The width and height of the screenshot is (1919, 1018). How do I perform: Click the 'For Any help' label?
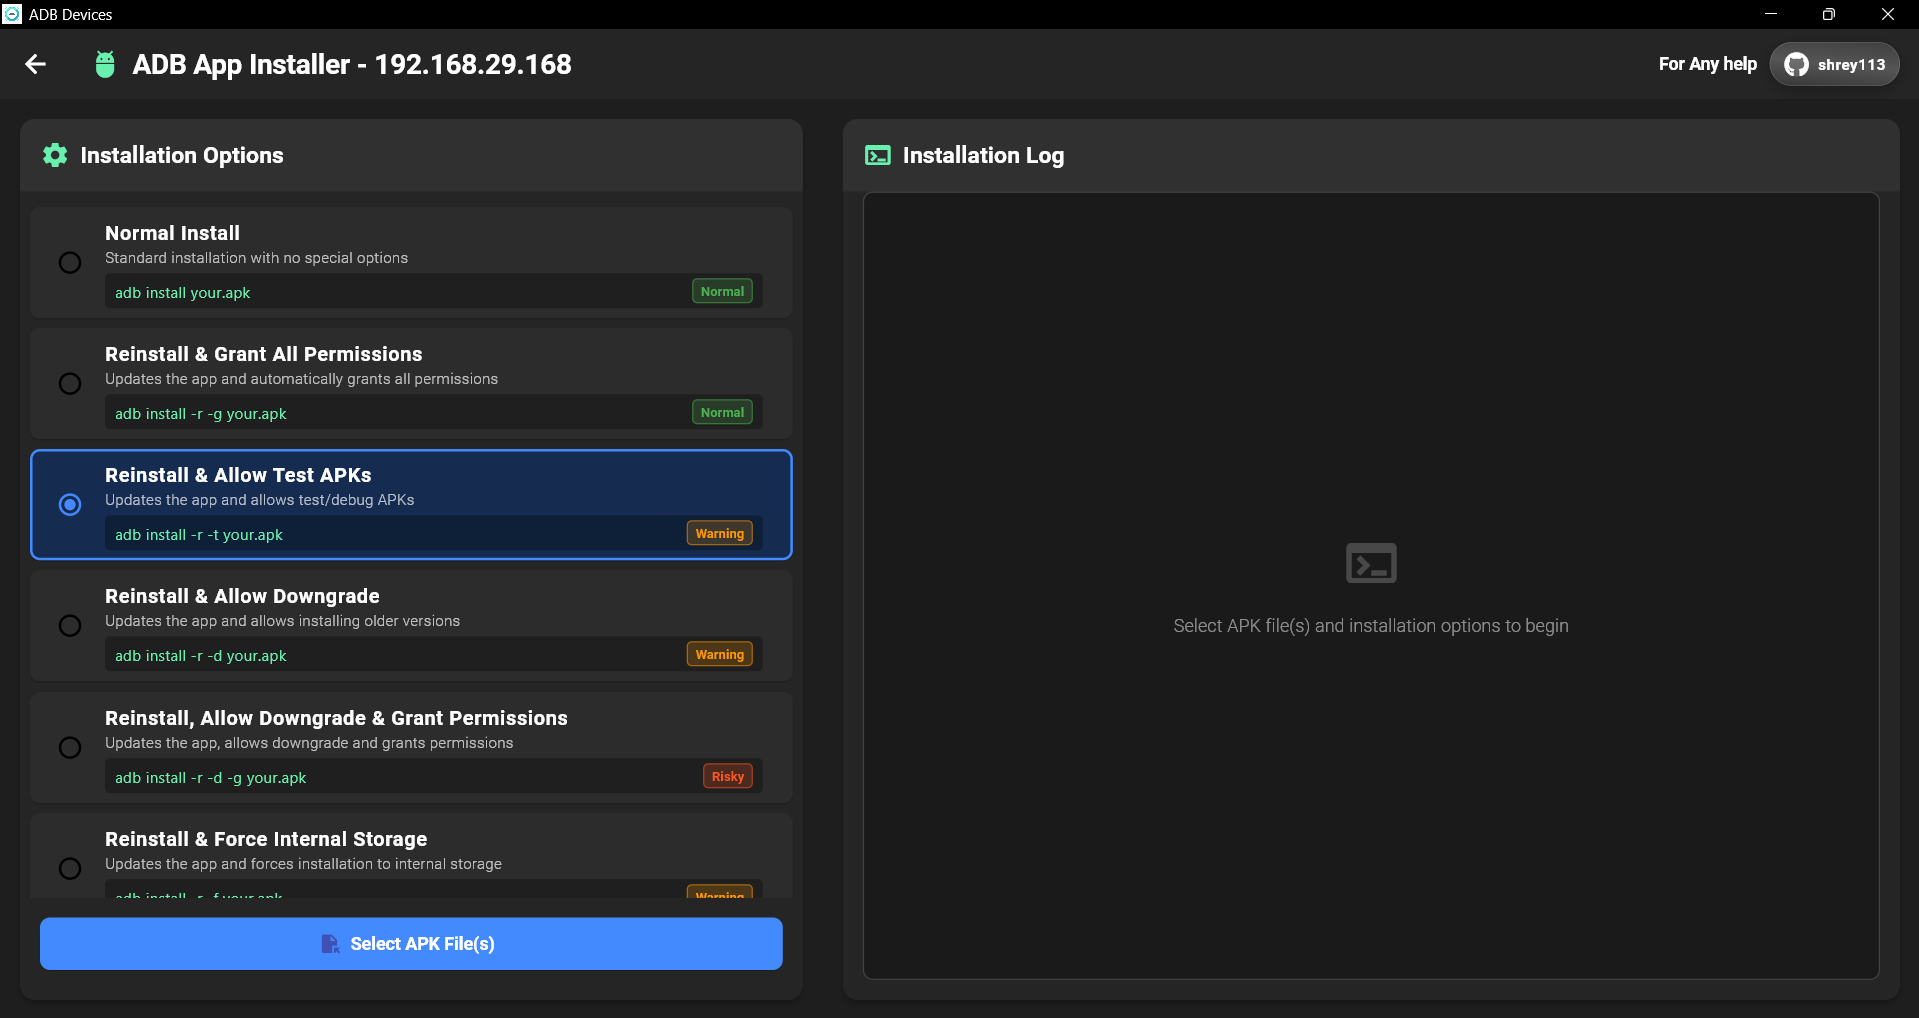coord(1707,64)
